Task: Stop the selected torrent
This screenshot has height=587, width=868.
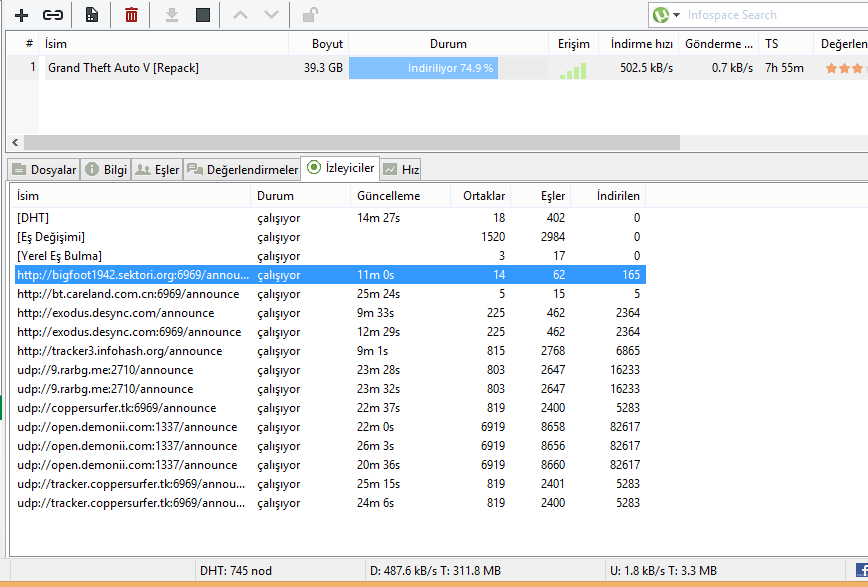Action: (203, 15)
